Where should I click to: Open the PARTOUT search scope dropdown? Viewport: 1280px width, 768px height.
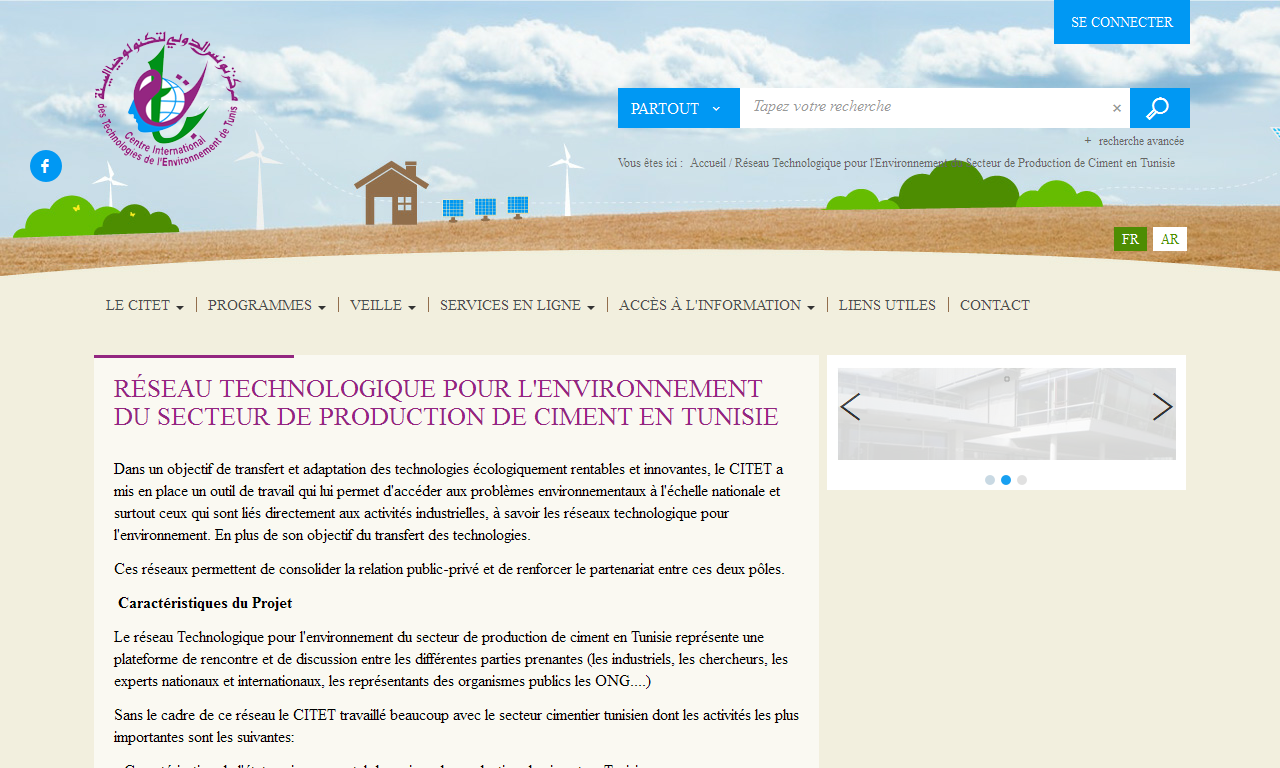point(679,108)
